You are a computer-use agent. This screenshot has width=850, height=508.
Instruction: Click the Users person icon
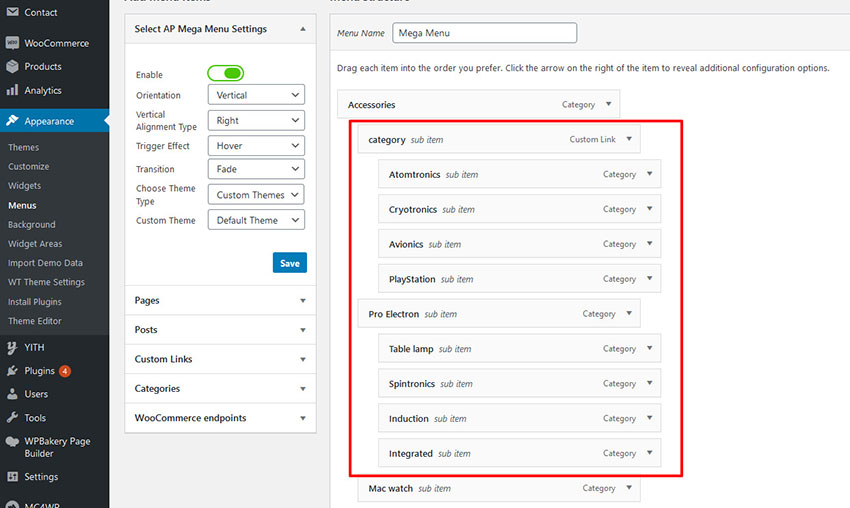pos(12,394)
